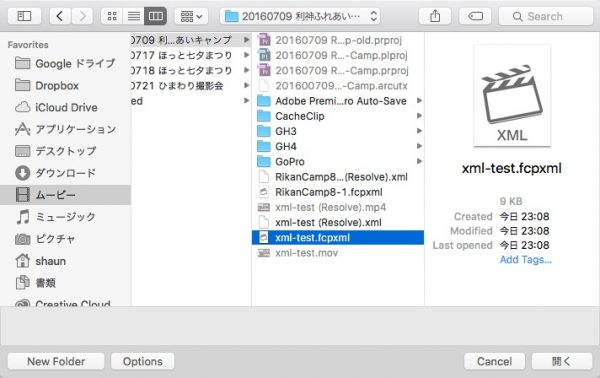Toggle the sidebar visibility button
This screenshot has width=600, height=378.
[x=24, y=16]
